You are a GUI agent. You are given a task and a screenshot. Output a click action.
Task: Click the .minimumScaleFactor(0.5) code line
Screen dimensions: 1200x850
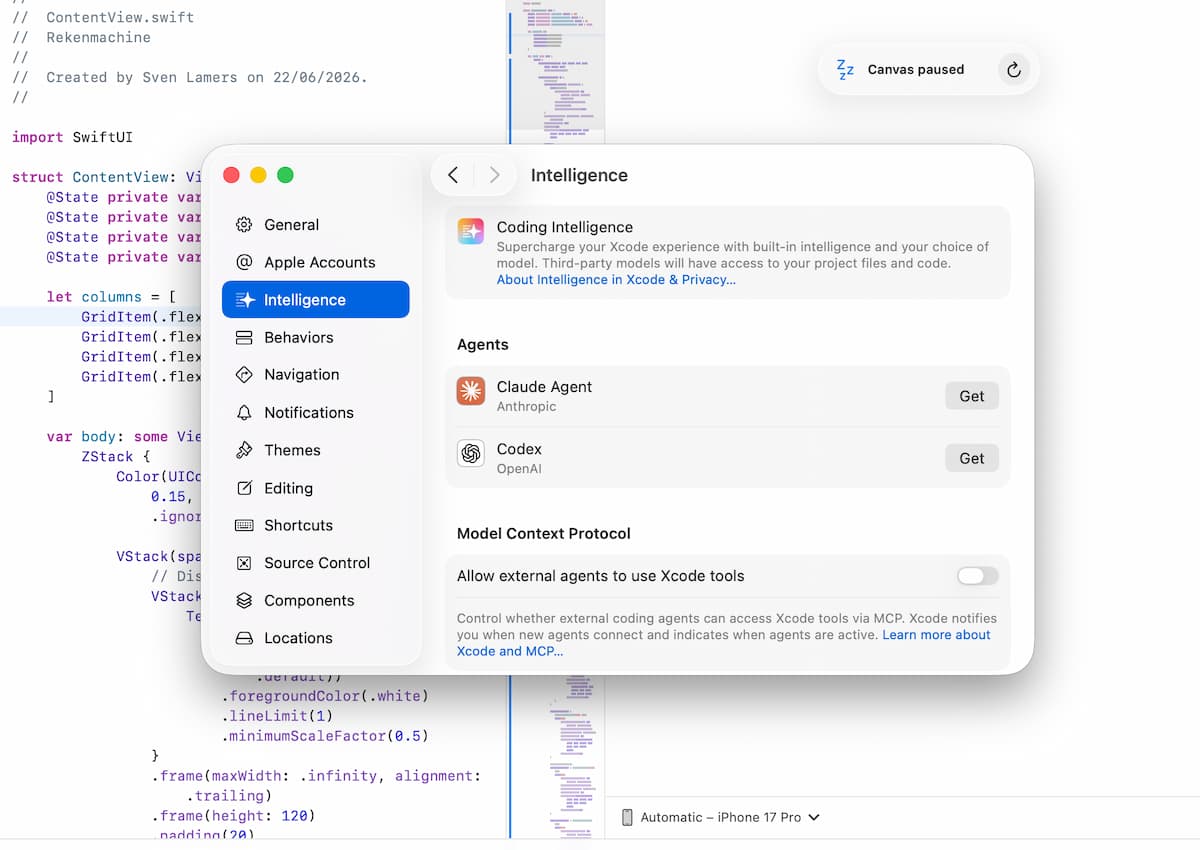point(325,736)
